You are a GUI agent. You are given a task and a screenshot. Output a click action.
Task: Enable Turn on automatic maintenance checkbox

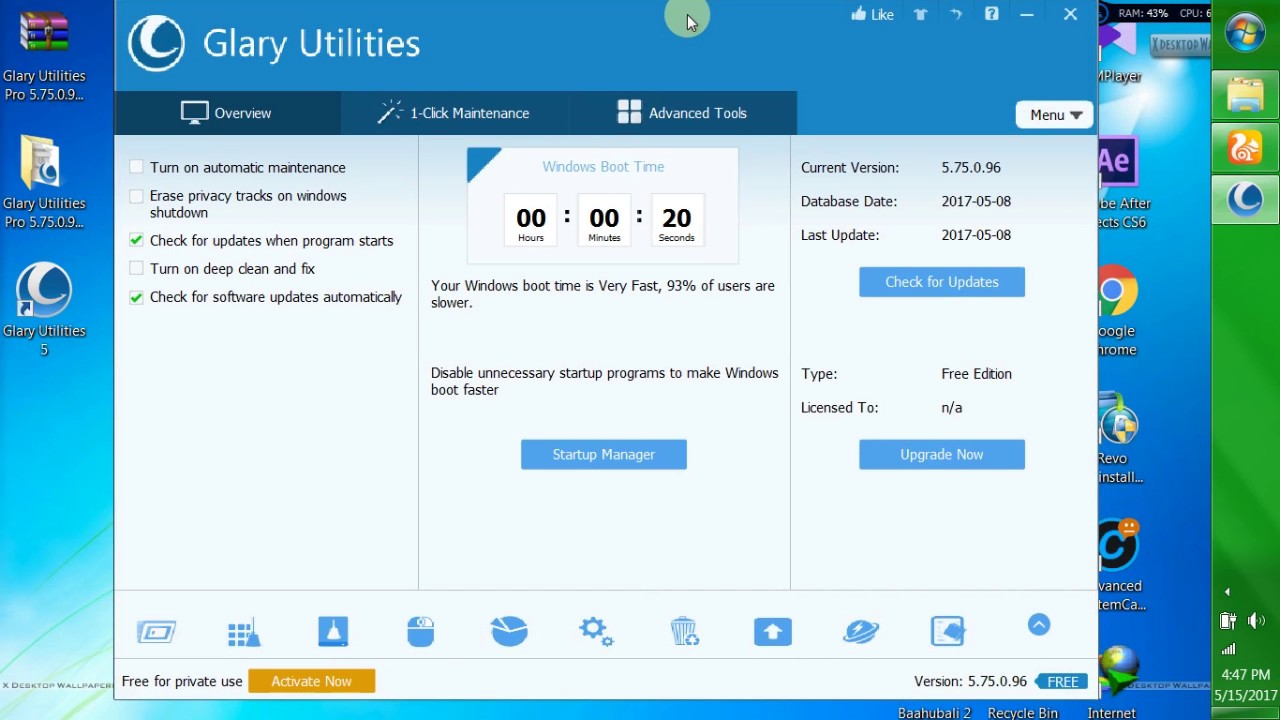[137, 167]
